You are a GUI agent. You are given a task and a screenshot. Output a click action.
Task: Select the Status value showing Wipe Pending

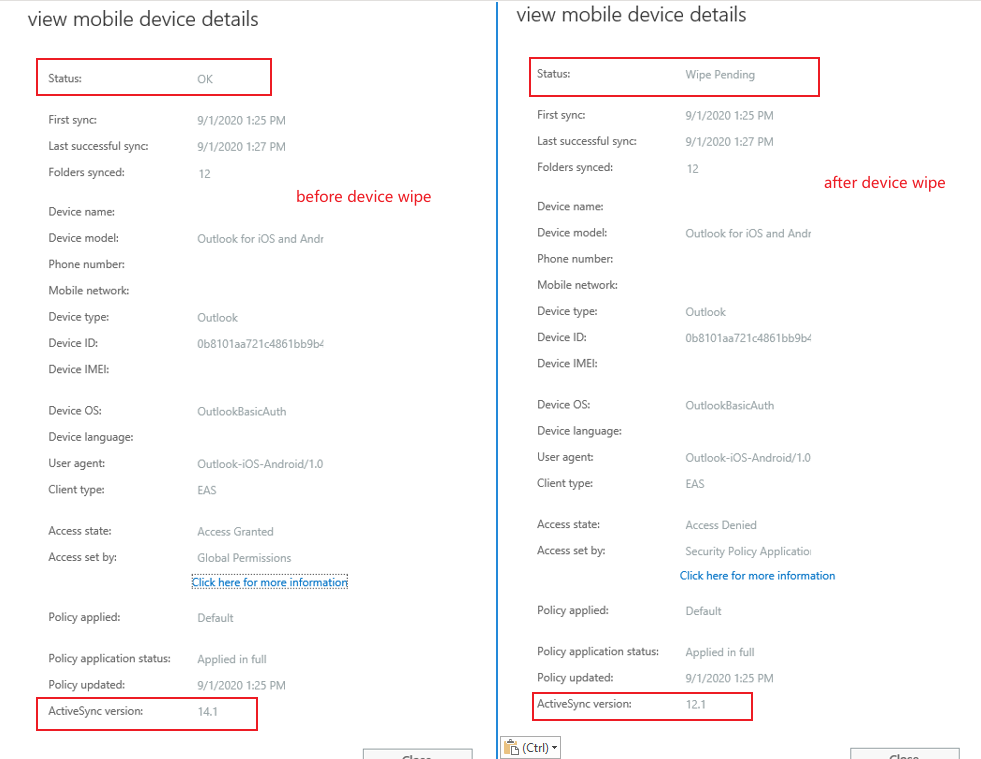click(x=719, y=74)
